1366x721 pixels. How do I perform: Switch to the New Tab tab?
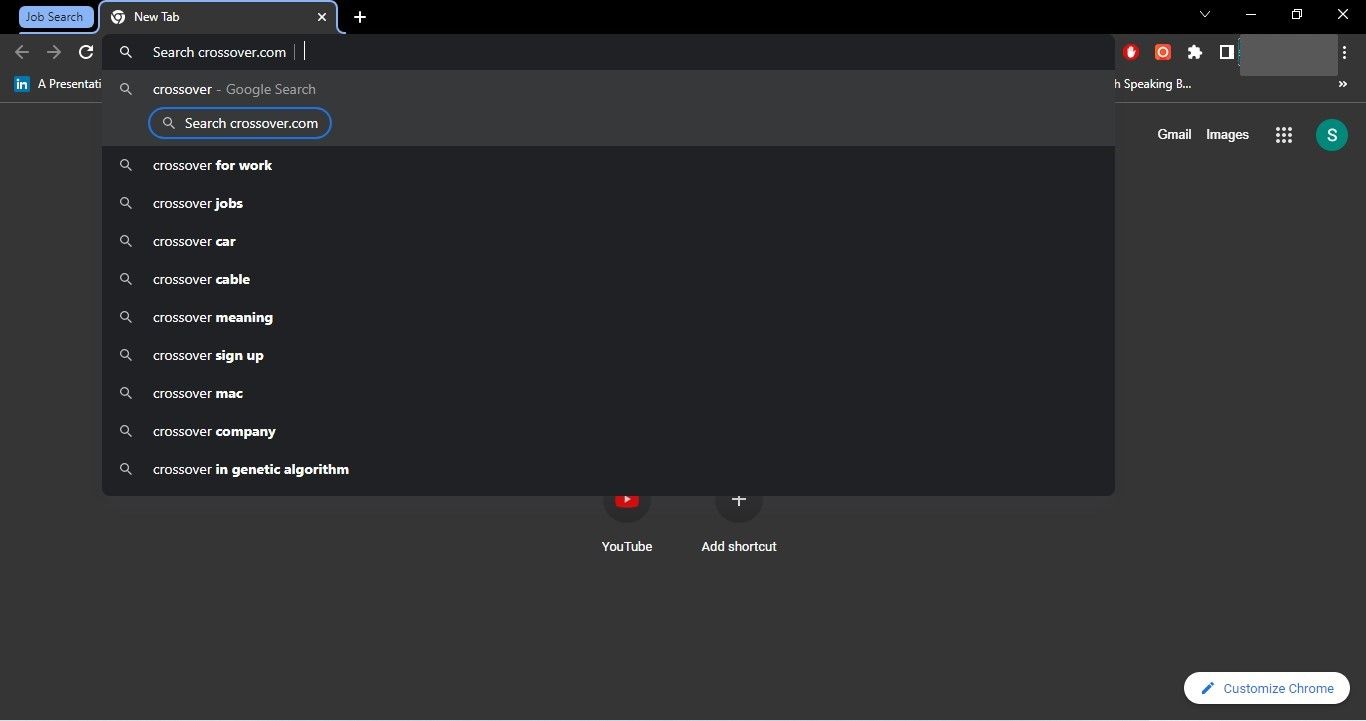218,17
